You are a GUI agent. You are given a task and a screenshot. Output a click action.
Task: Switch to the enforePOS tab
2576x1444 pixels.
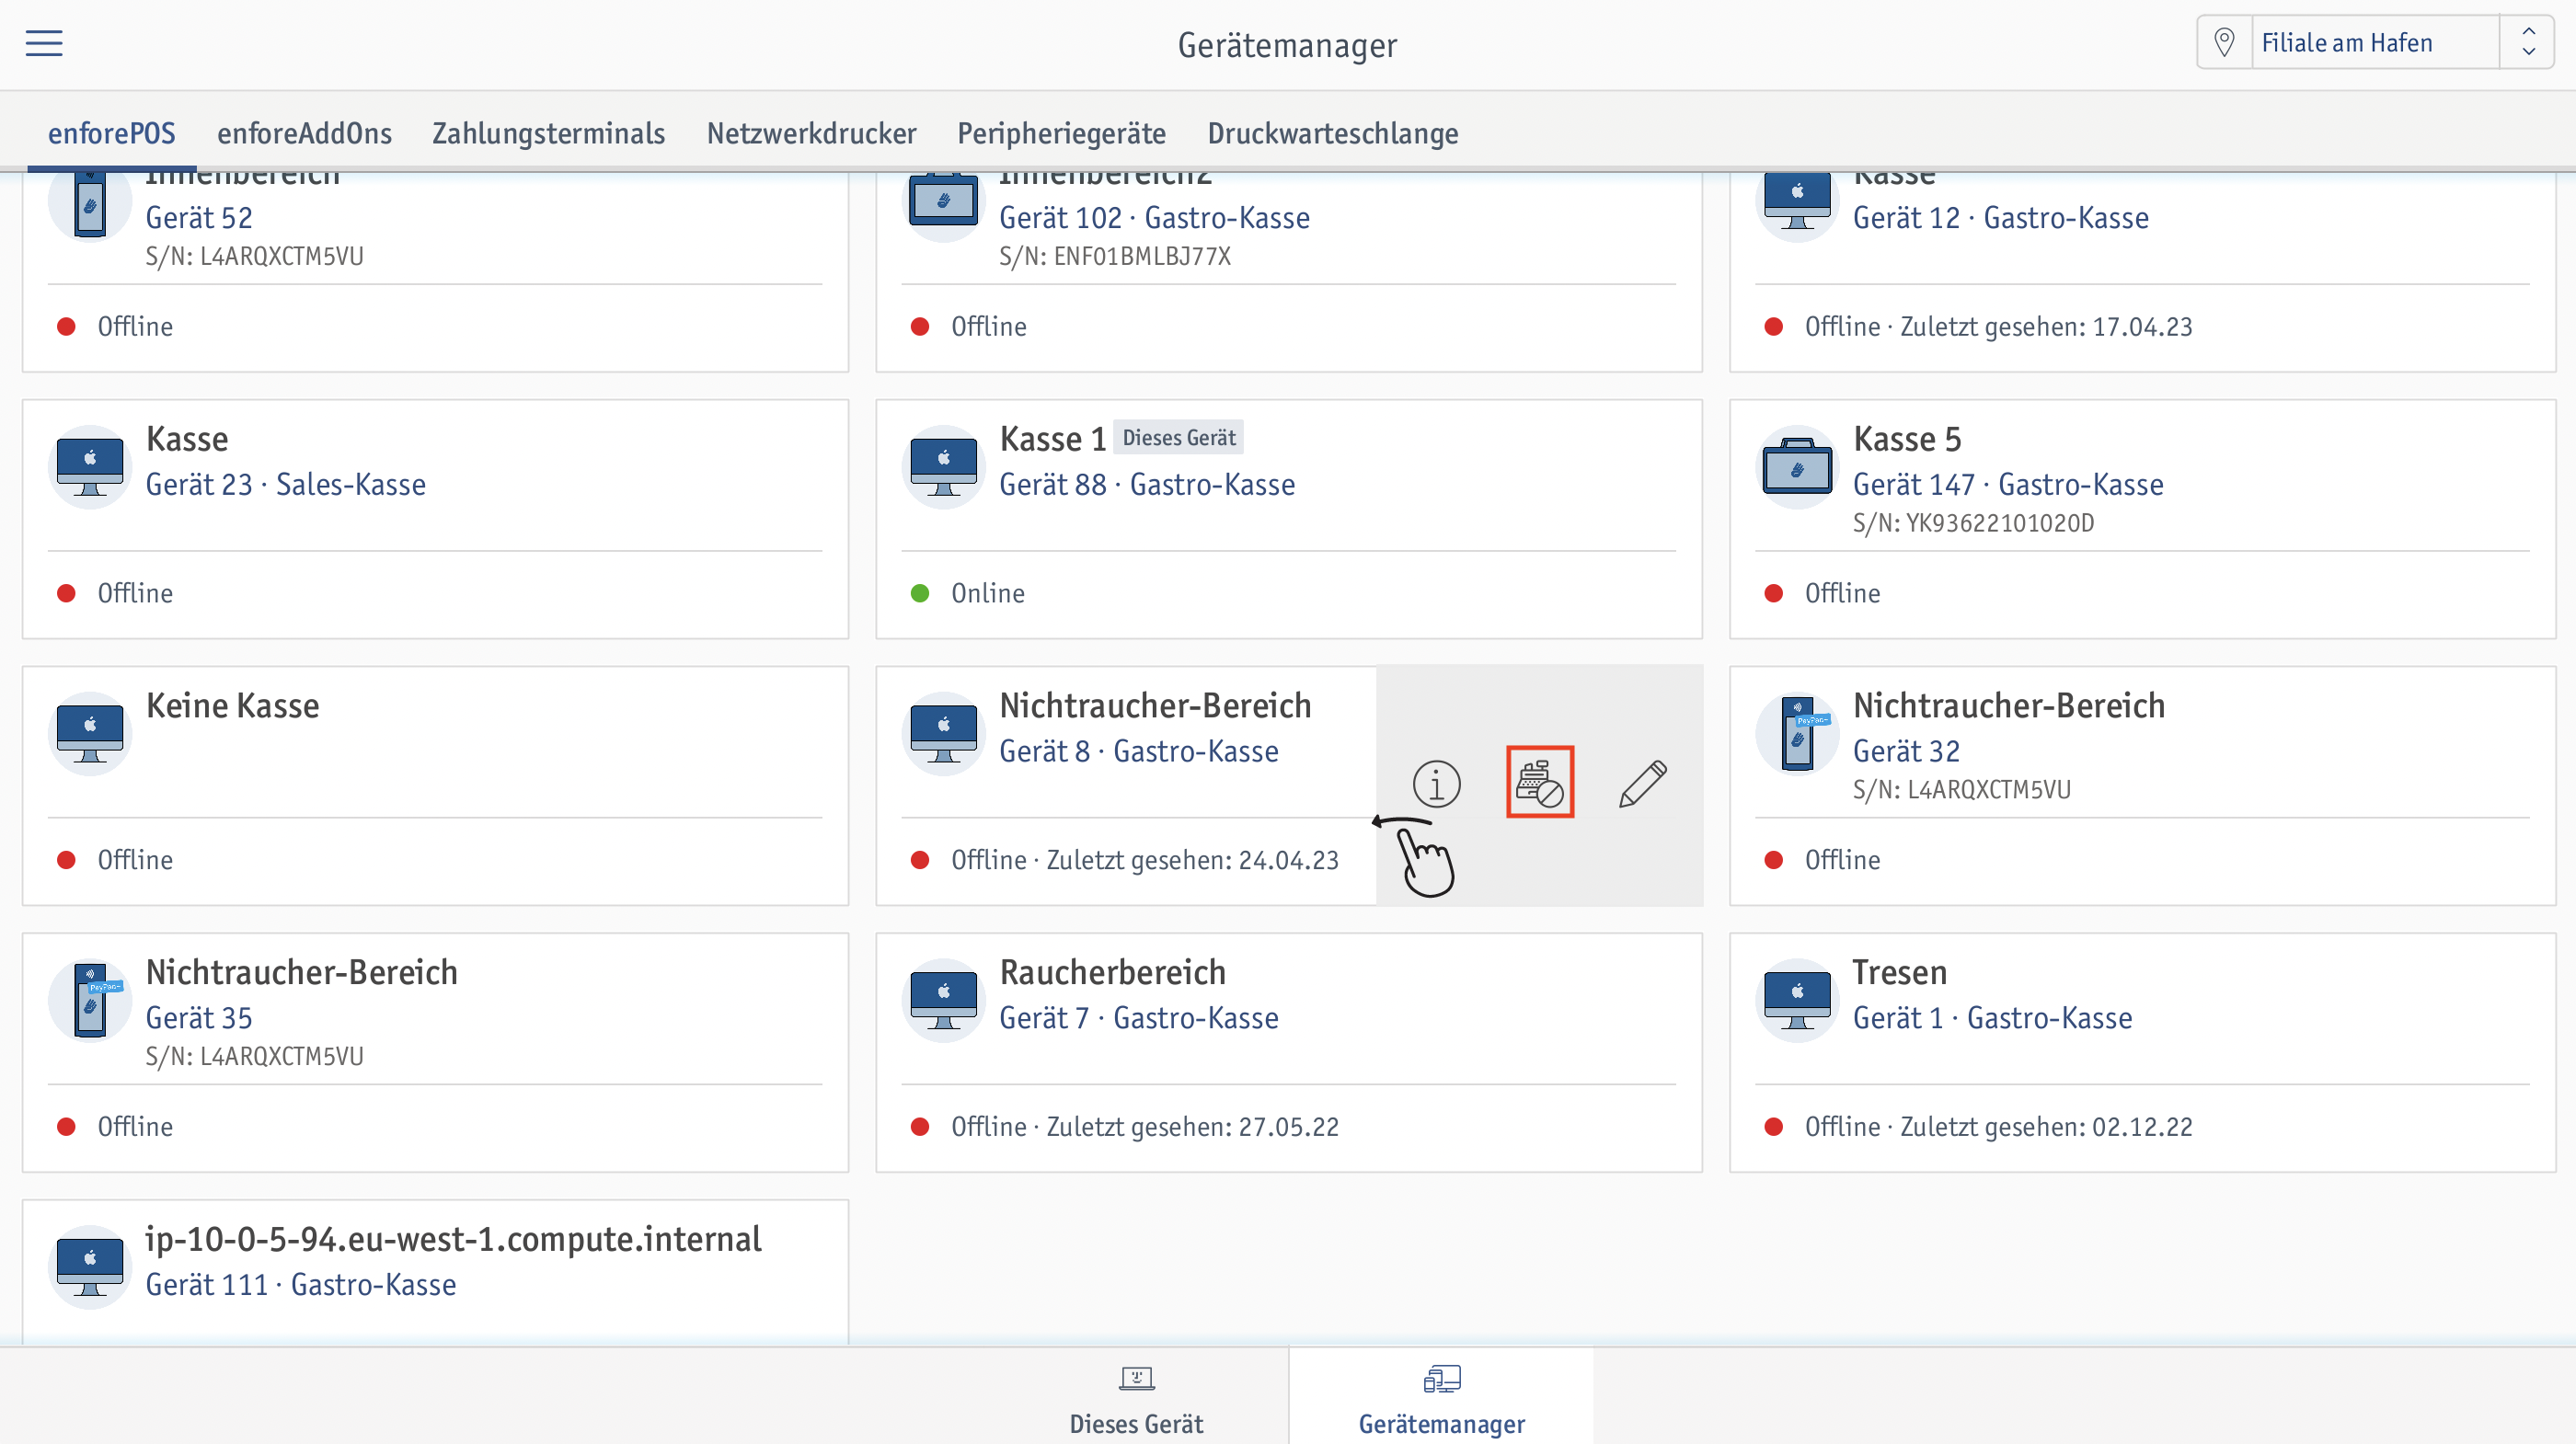click(x=112, y=133)
